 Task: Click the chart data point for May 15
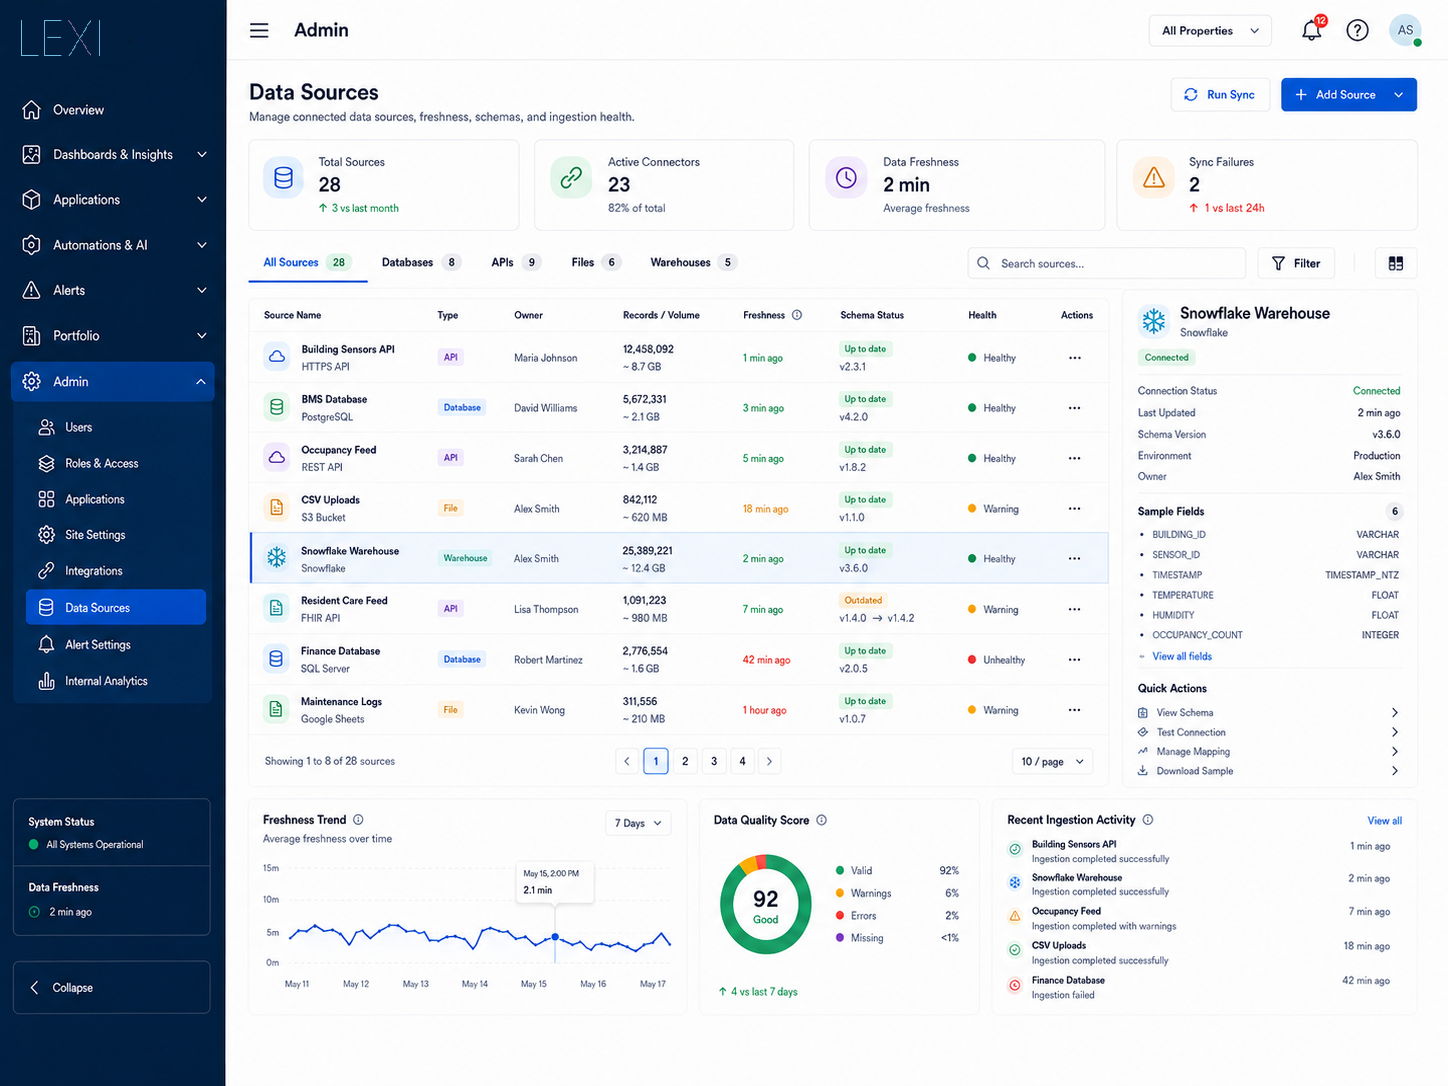click(555, 937)
